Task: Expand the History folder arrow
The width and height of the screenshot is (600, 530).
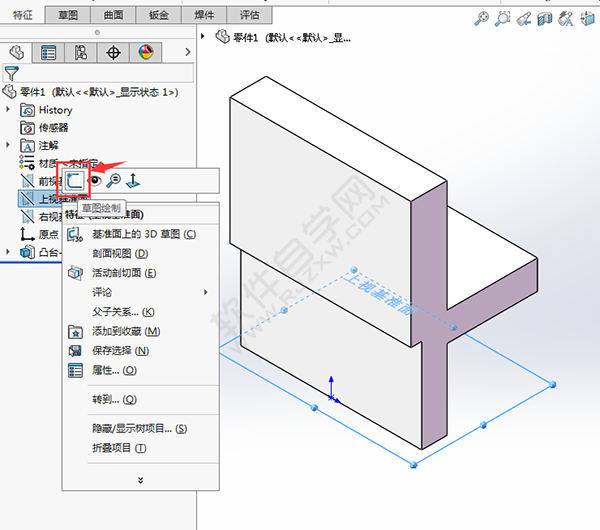Action: click(8, 109)
